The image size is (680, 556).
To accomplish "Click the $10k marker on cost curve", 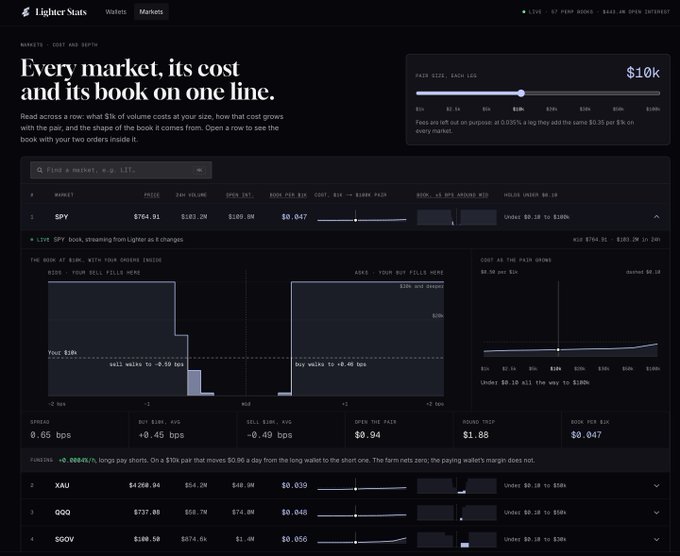I will click(558, 350).
